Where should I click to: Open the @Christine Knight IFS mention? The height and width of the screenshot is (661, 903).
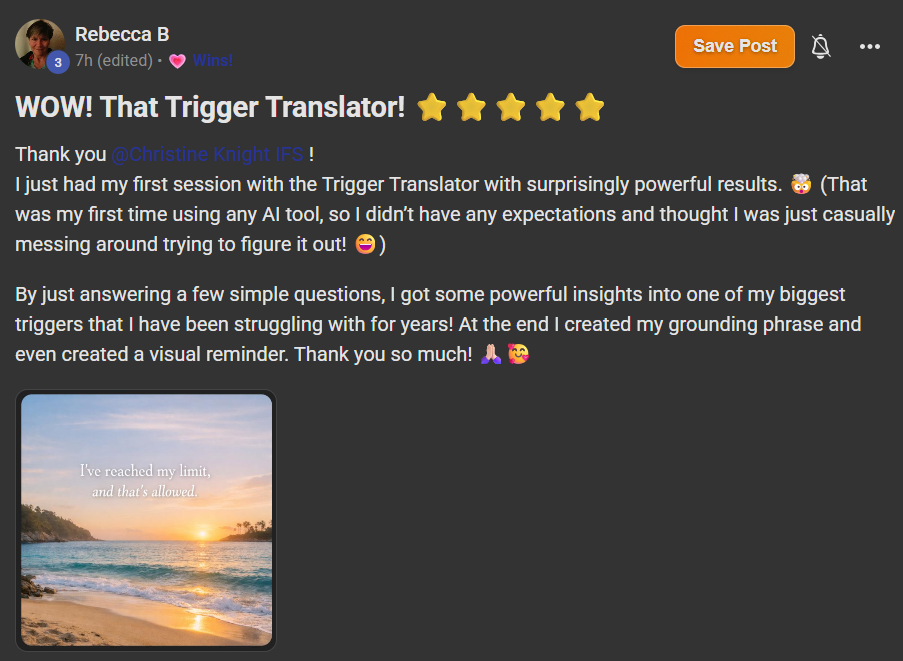207,155
